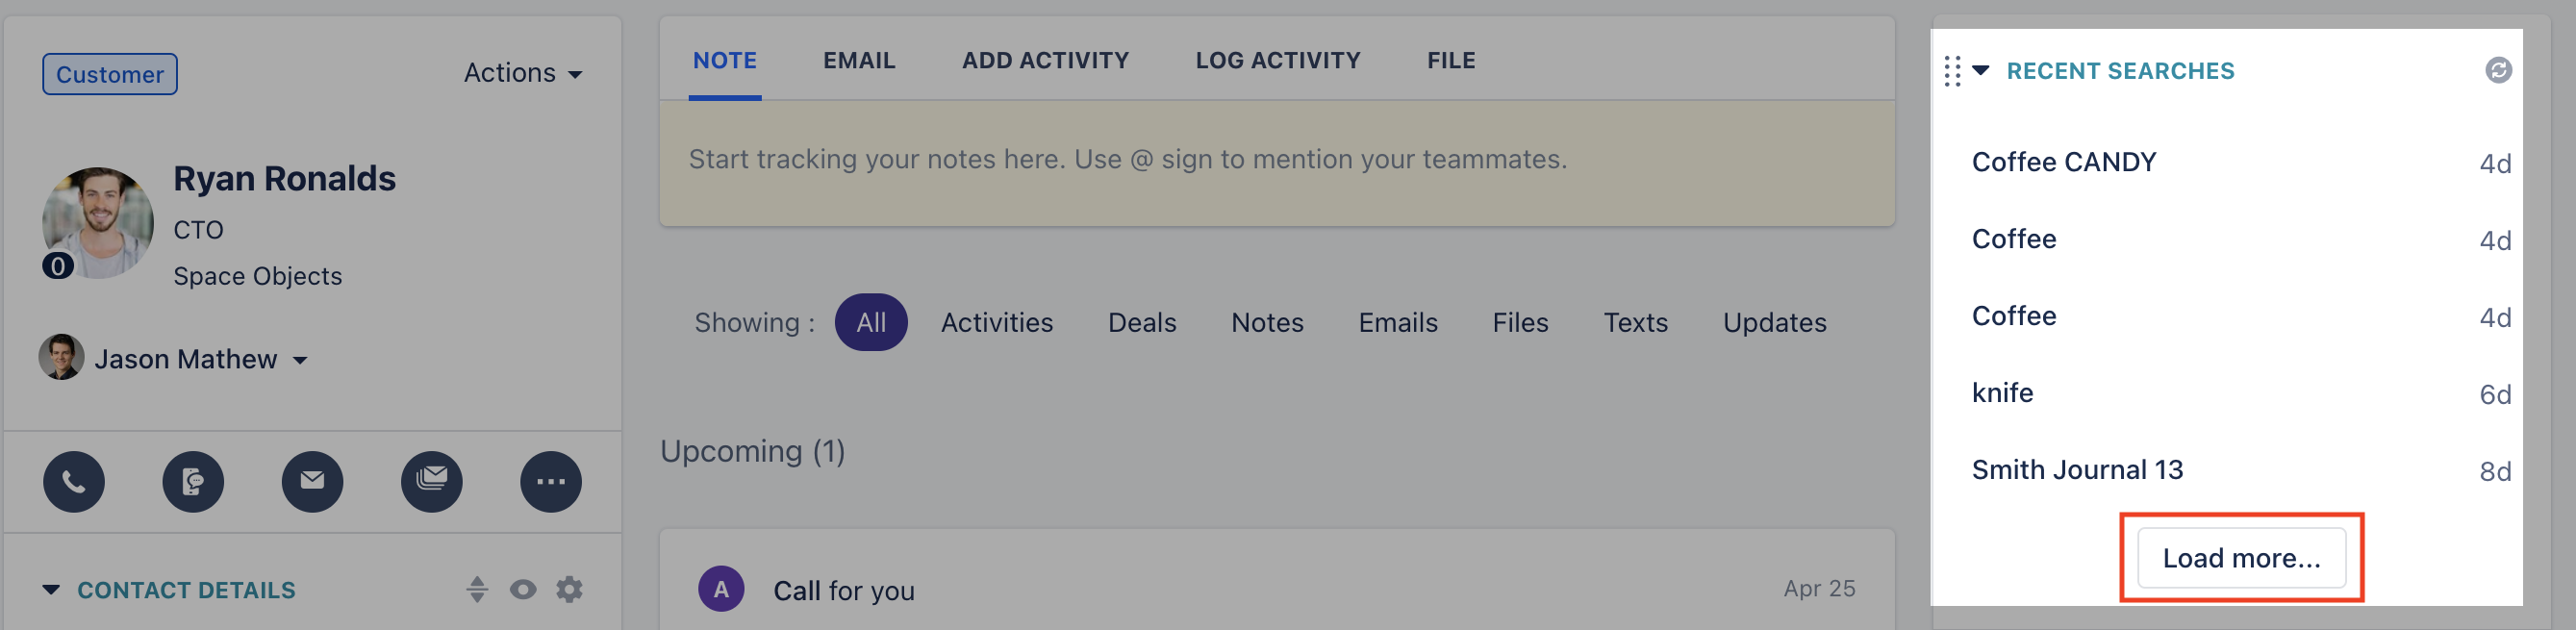The width and height of the screenshot is (2576, 630).
Task: Click the Contact Details settings gear
Action: 569,590
